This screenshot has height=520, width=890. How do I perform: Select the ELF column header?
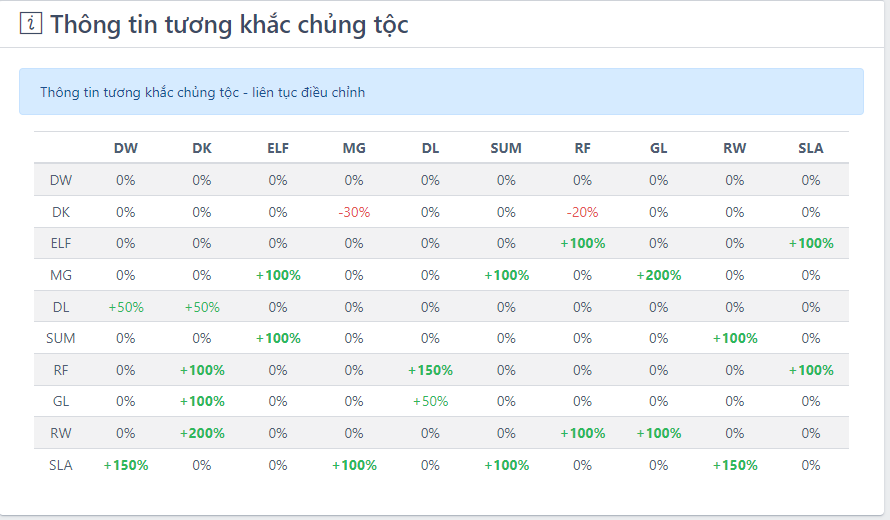click(278, 148)
